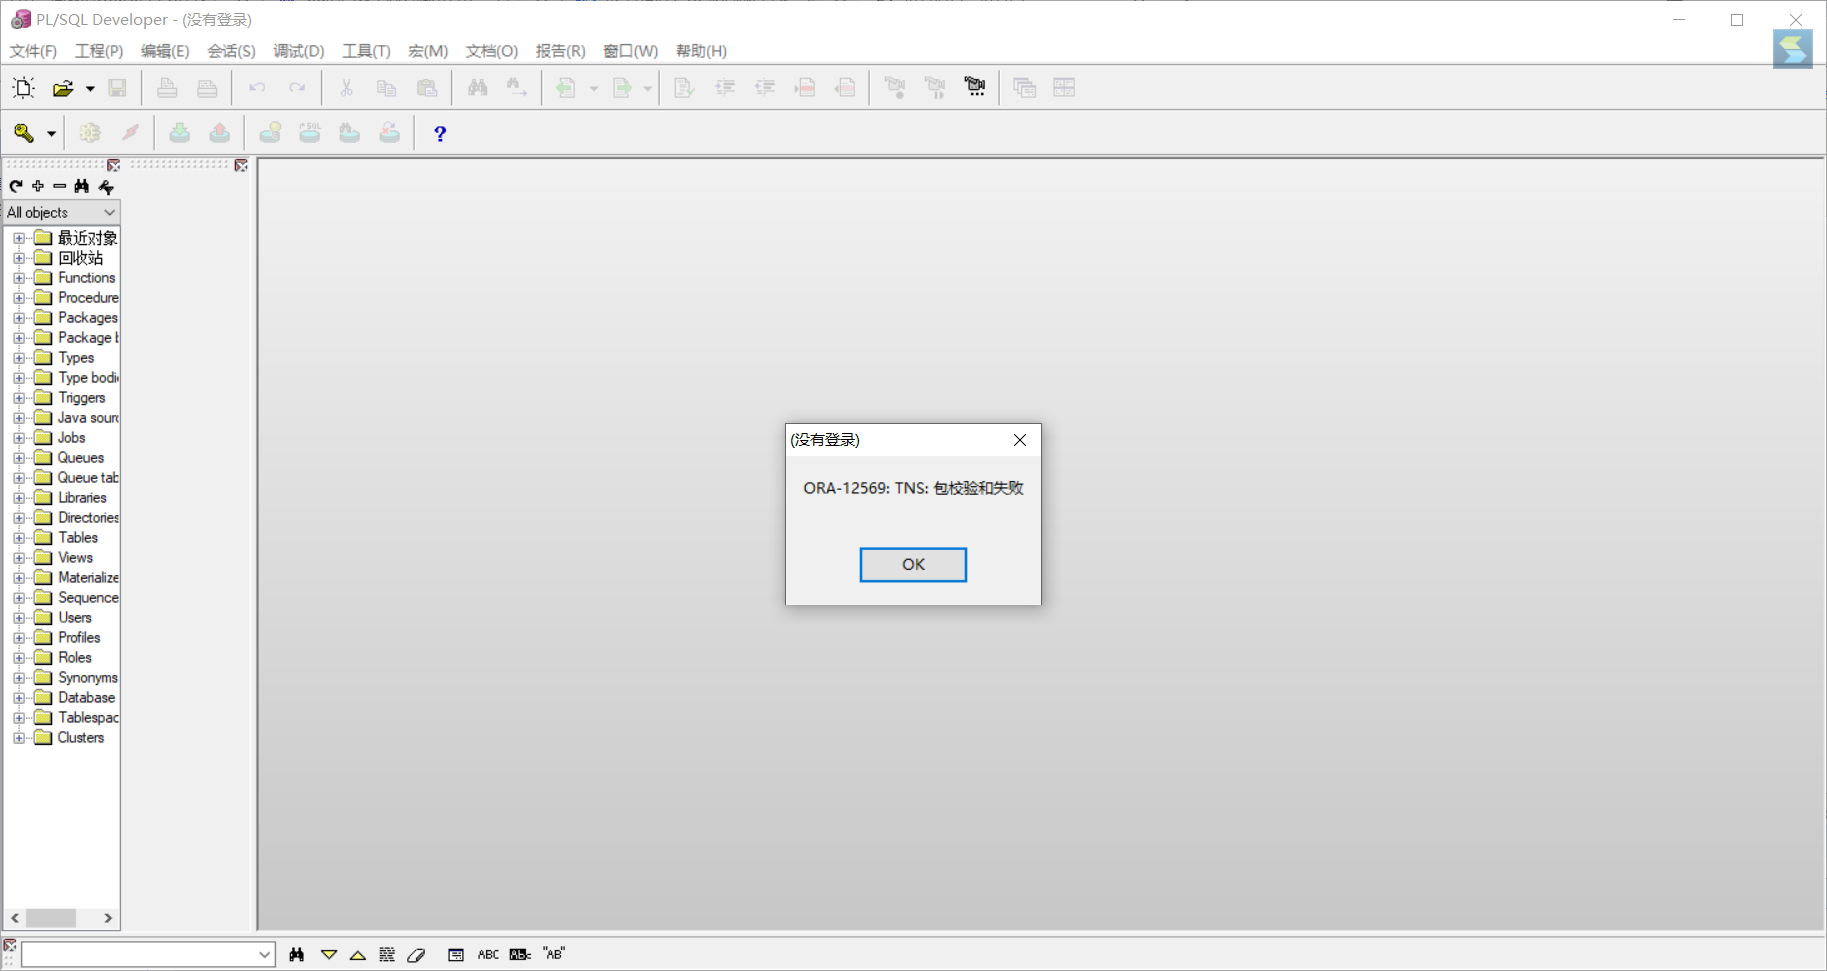Select the Triggers folder in the tree
Screen dimensions: 1827x971
tap(81, 398)
